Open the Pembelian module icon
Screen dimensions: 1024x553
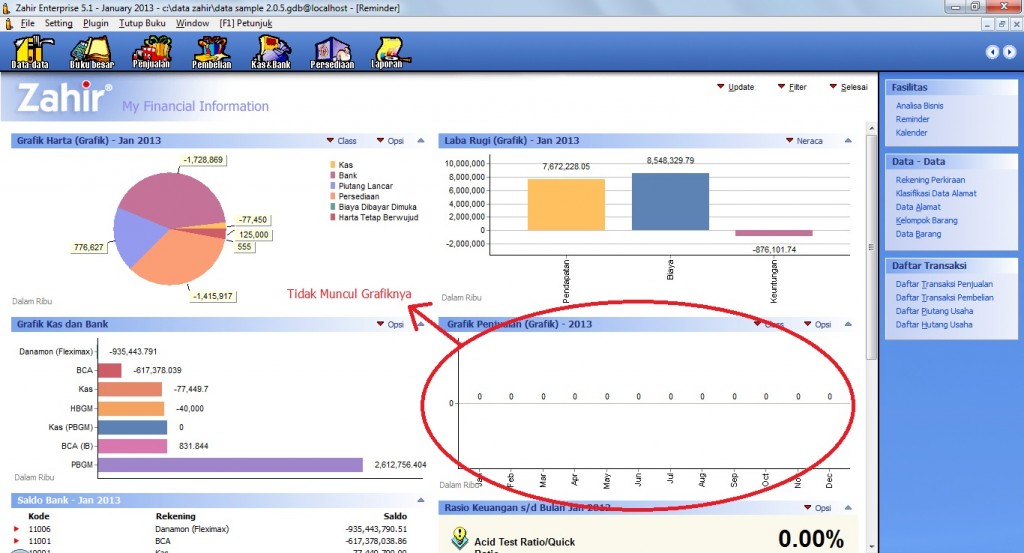(211, 51)
